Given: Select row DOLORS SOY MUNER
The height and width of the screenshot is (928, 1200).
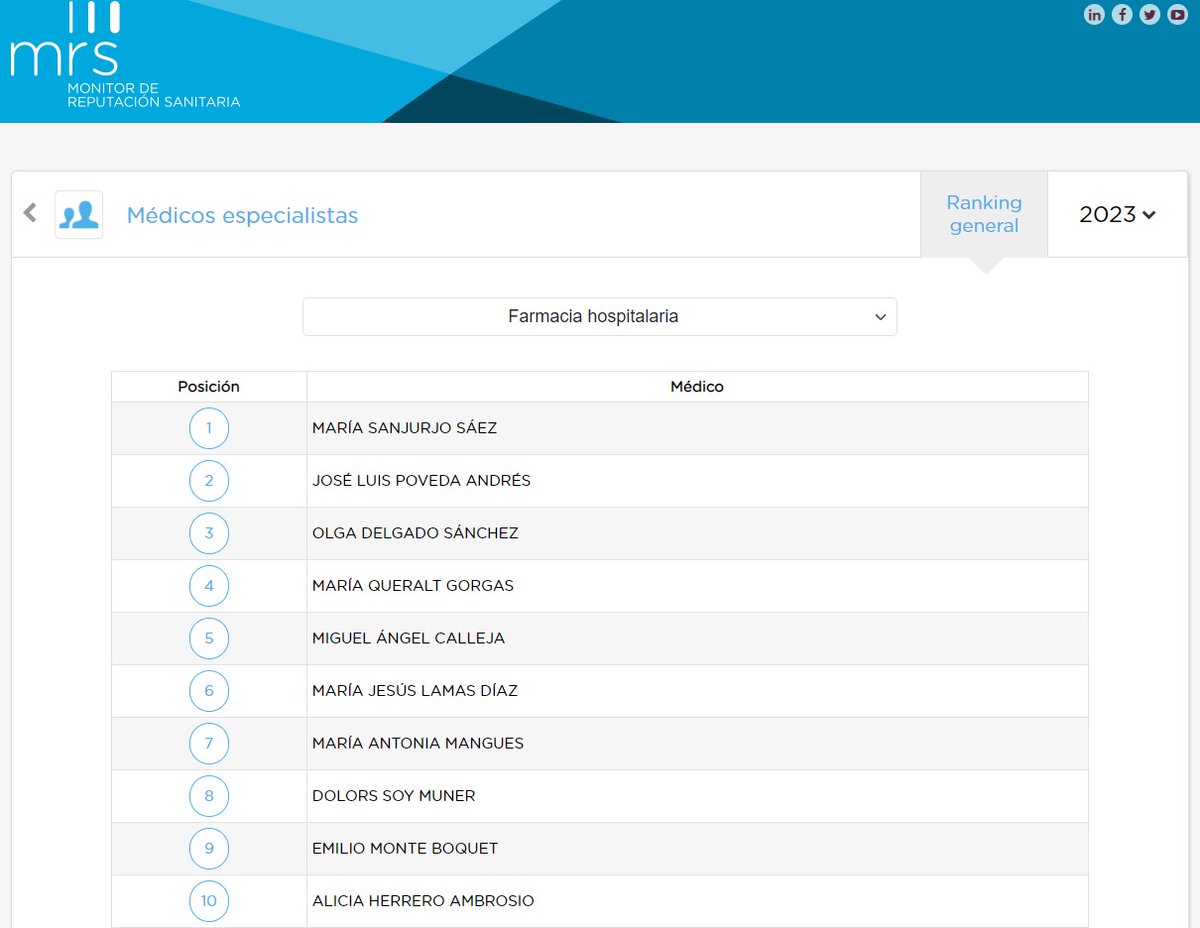Looking at the screenshot, I should click(600, 796).
